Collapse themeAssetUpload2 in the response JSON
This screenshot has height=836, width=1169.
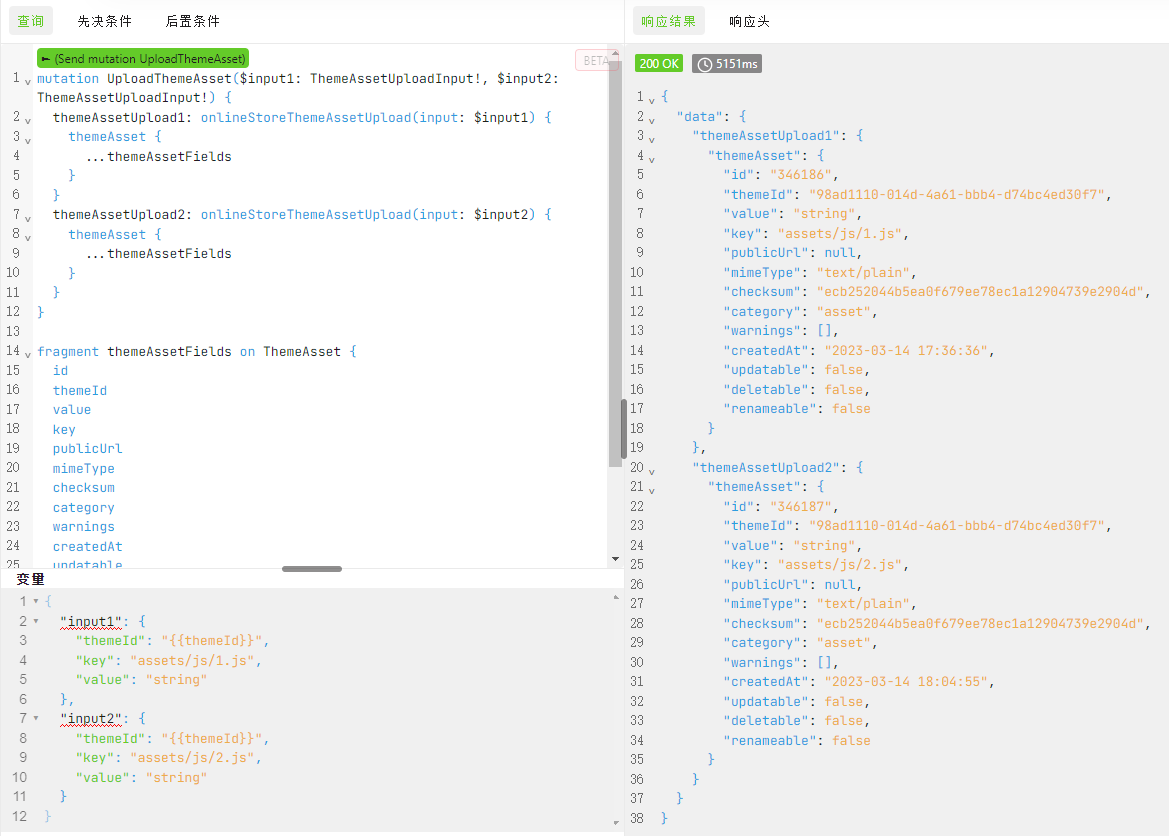click(652, 469)
